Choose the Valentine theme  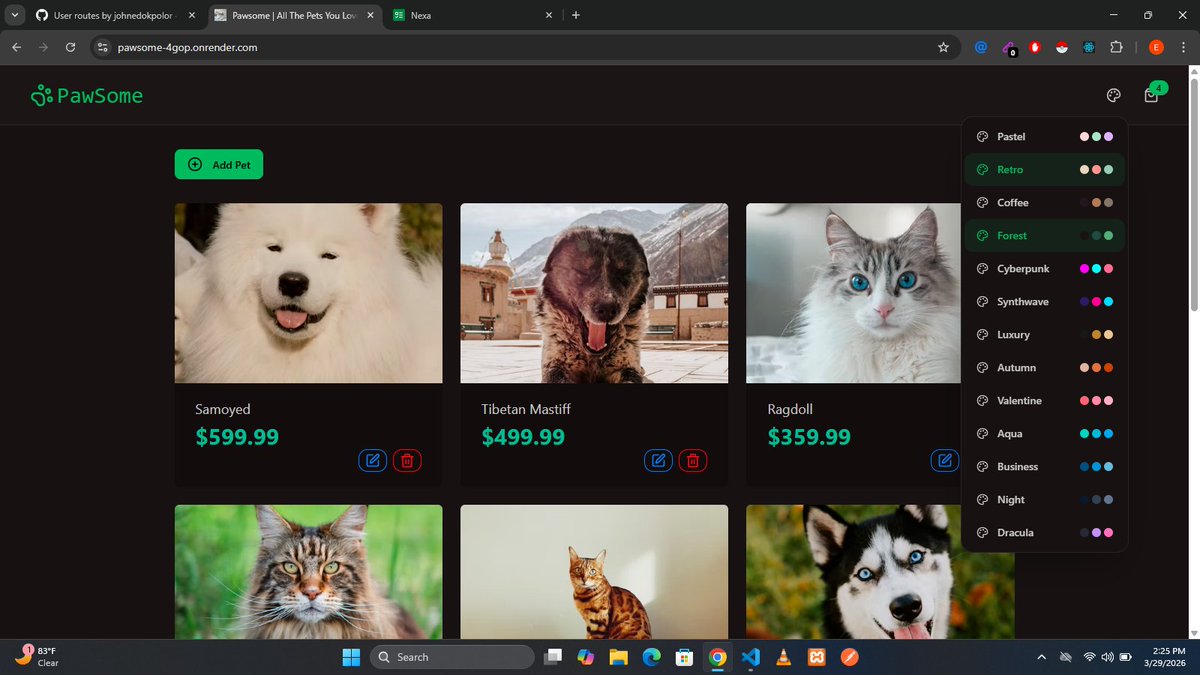click(x=1044, y=400)
